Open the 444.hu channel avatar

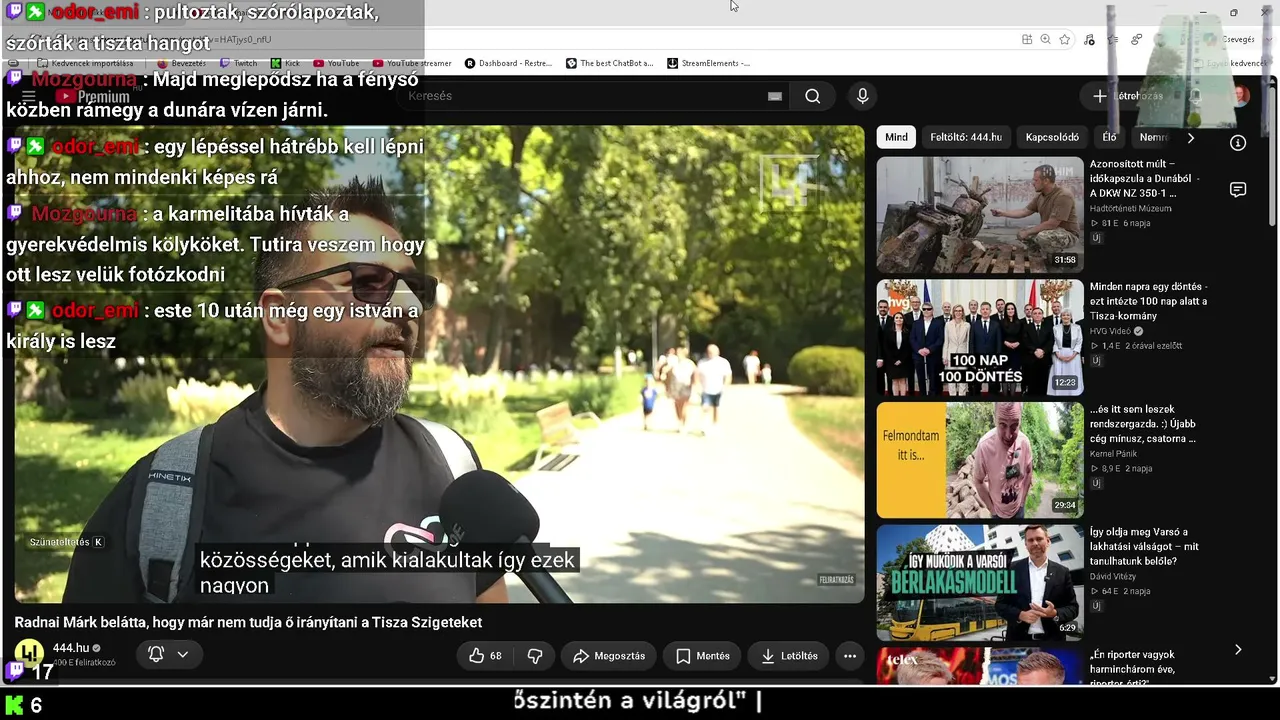coord(29,654)
